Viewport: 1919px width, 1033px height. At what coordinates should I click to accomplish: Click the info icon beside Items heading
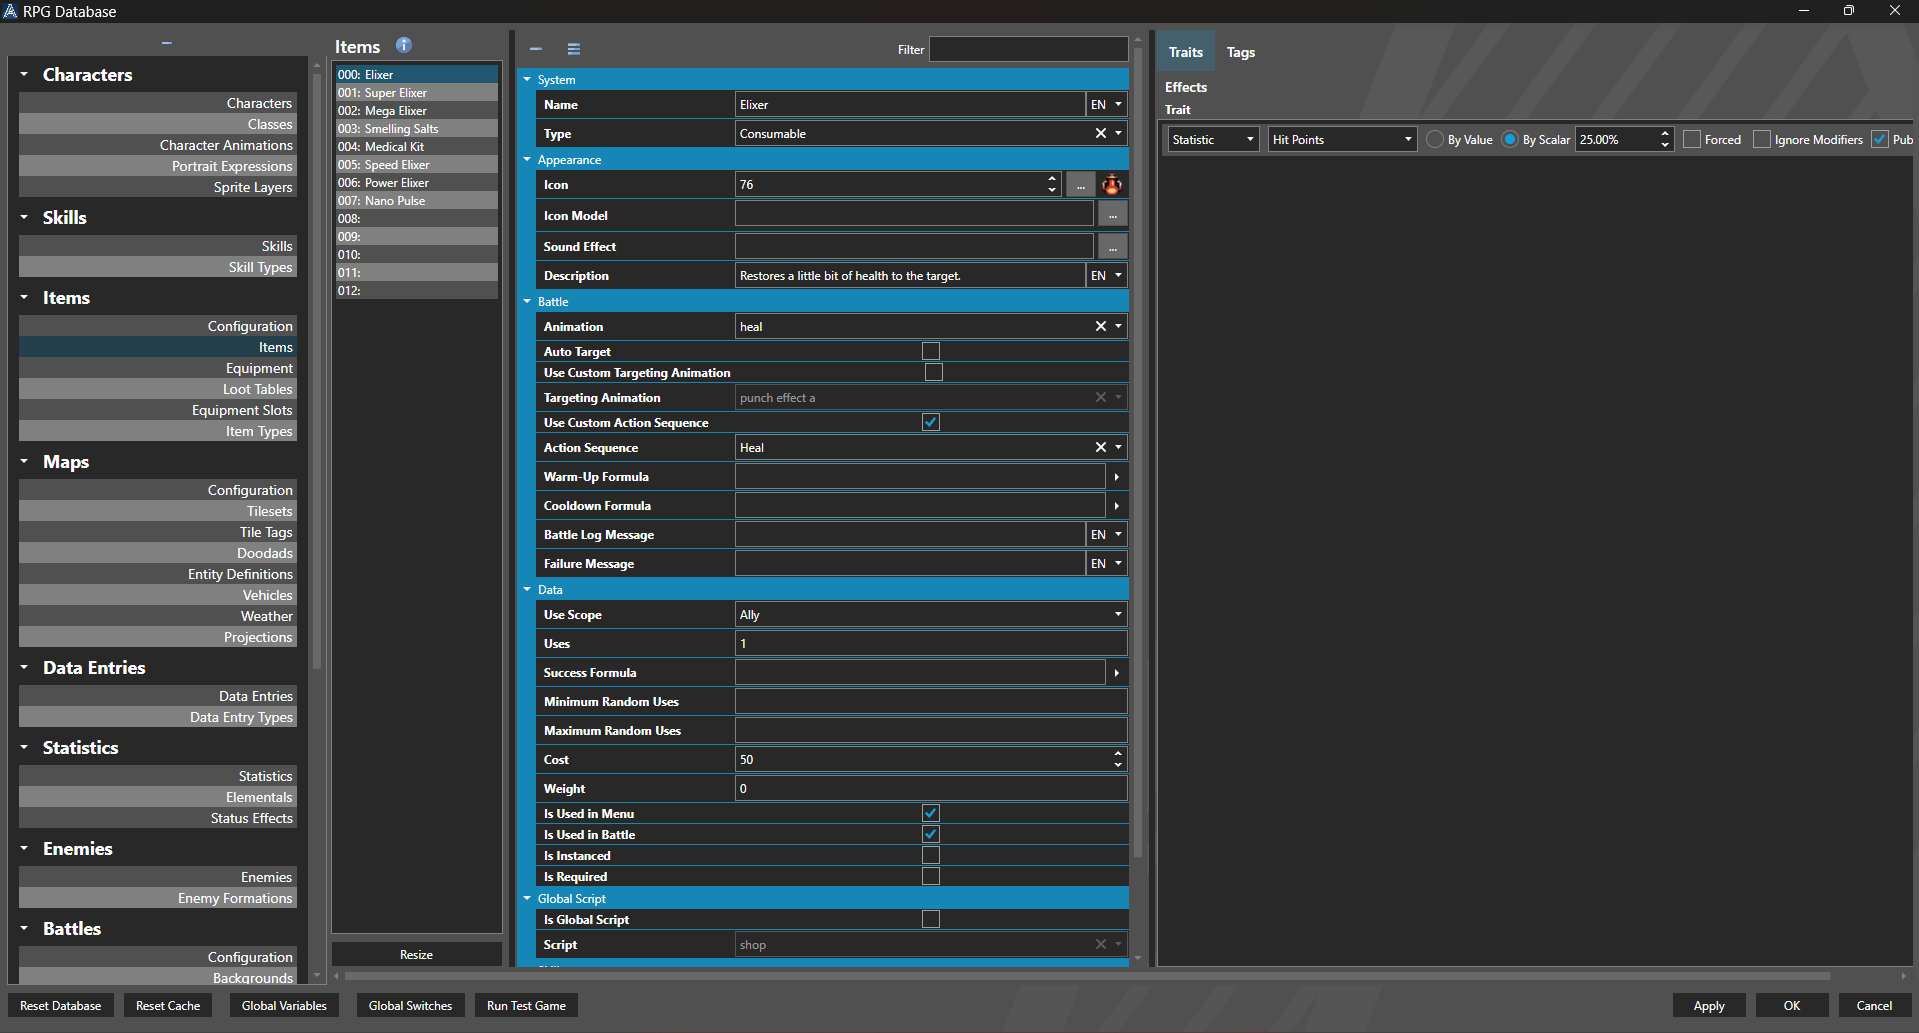(x=403, y=45)
